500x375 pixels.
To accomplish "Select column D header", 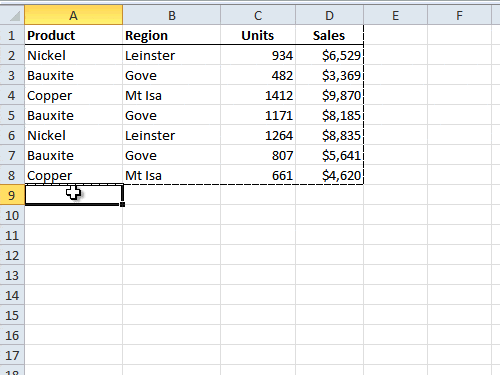I will pyautogui.click(x=329, y=15).
